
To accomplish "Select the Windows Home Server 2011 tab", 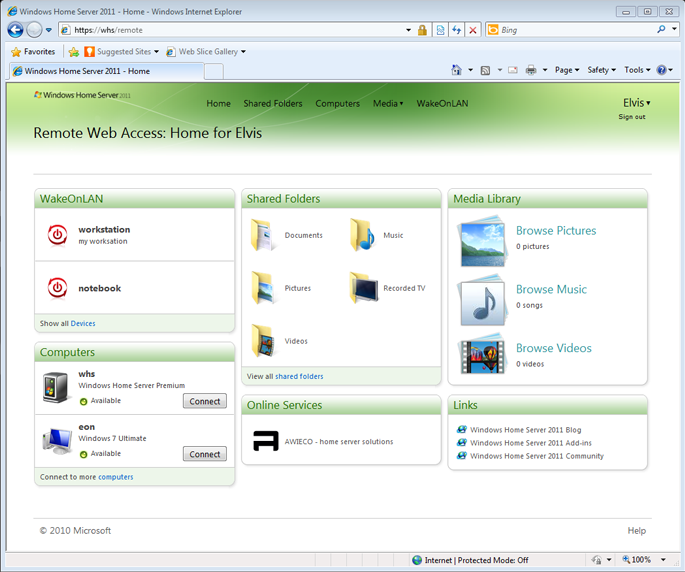I will (x=106, y=71).
